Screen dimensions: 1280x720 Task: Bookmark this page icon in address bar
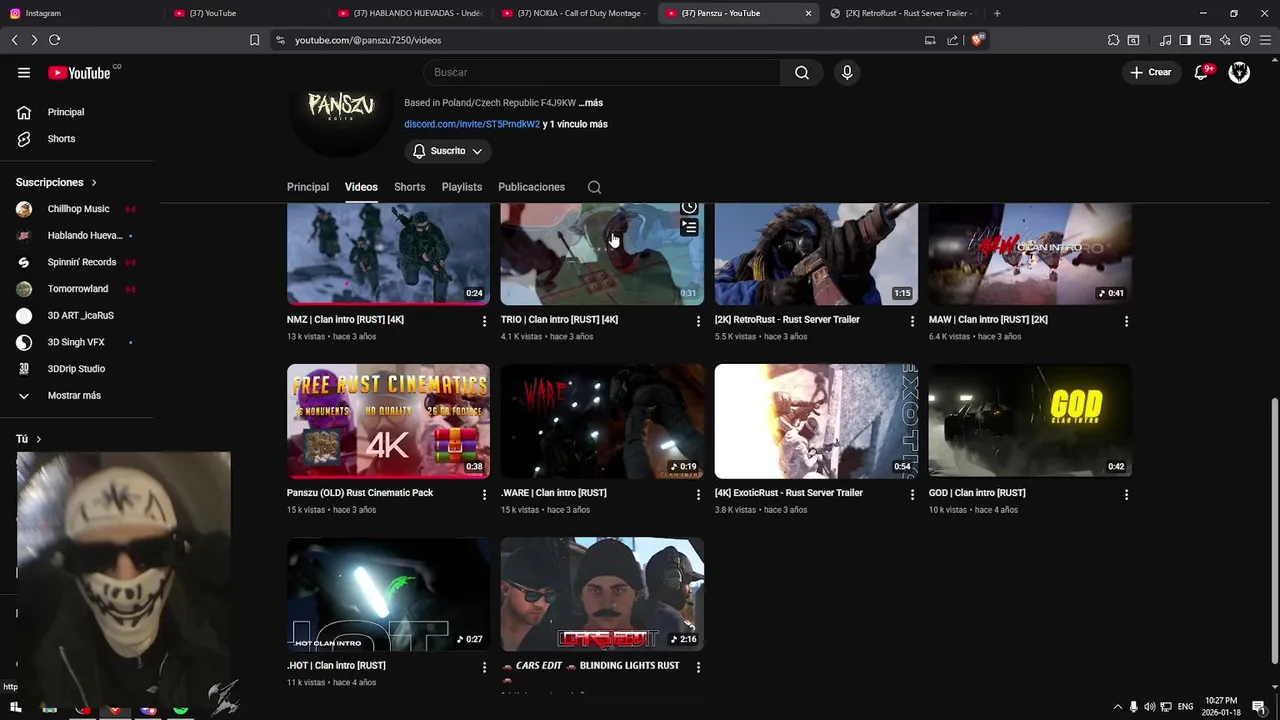coord(254,40)
